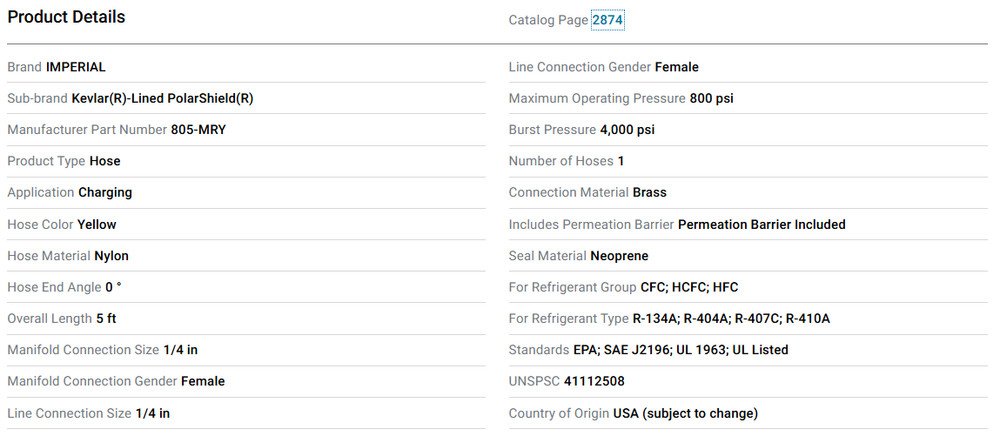Select manufacturer part number 805-MRY
The width and height of the screenshot is (1000, 436).
point(198,130)
